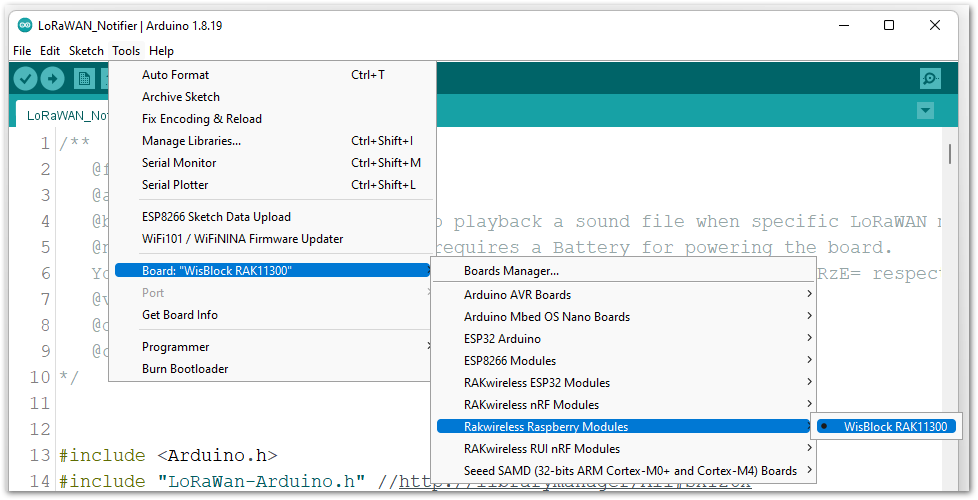Open the tab dropdown arrow button
The height and width of the screenshot is (500, 978).
pyautogui.click(x=926, y=111)
